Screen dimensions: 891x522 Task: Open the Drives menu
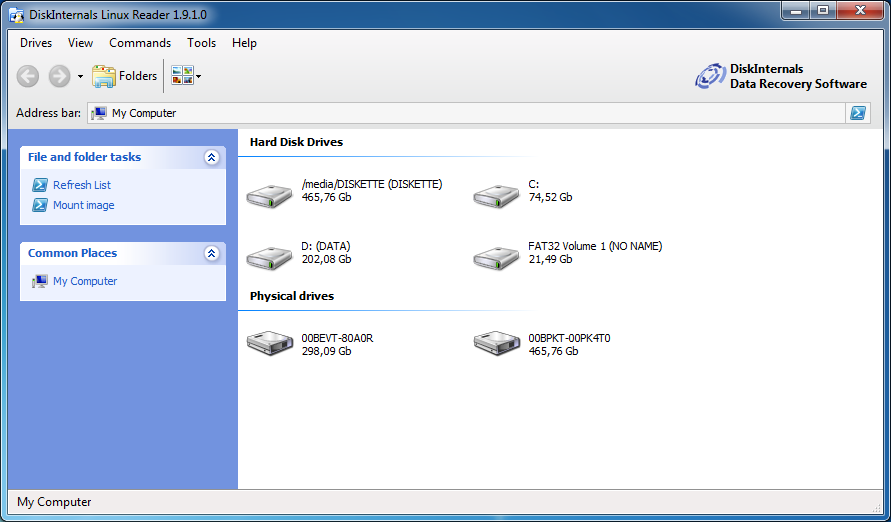tap(36, 43)
